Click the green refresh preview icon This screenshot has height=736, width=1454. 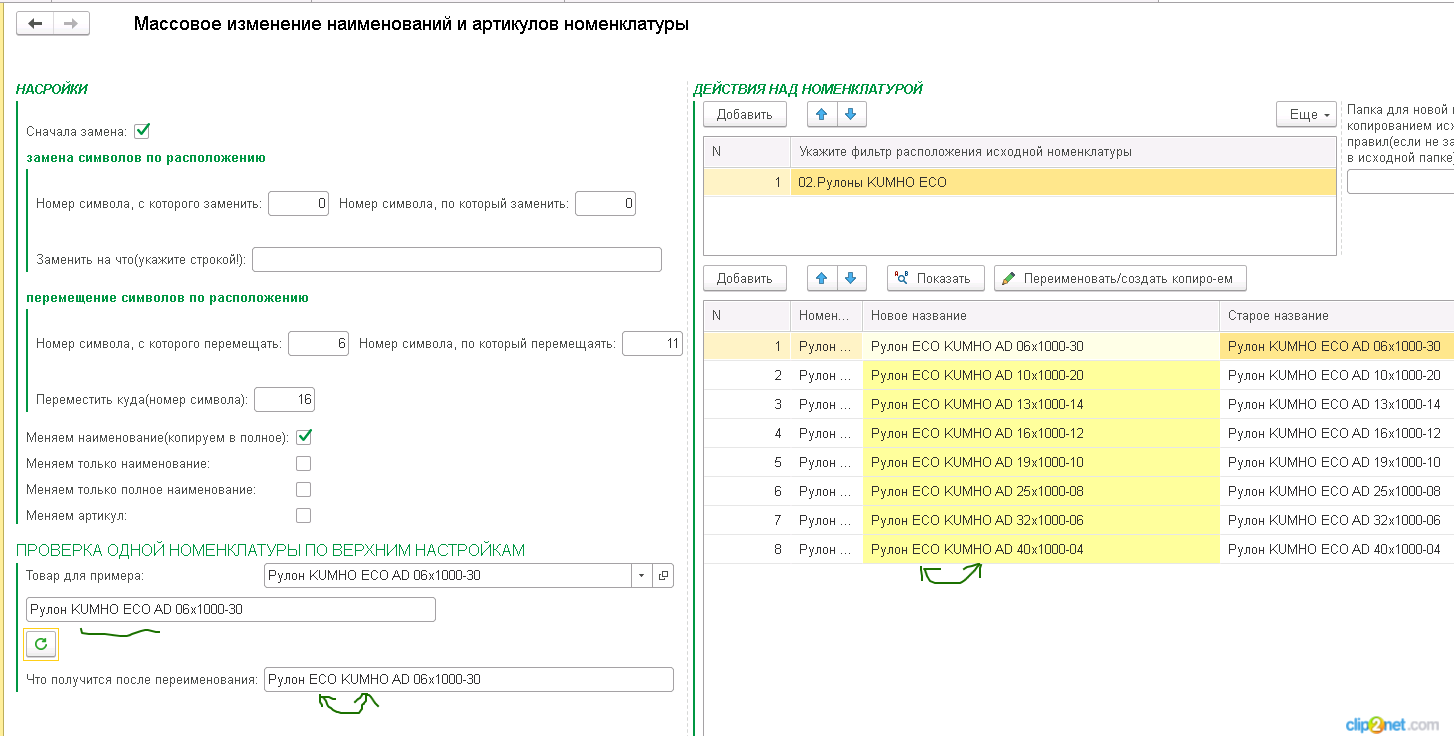[x=41, y=644]
